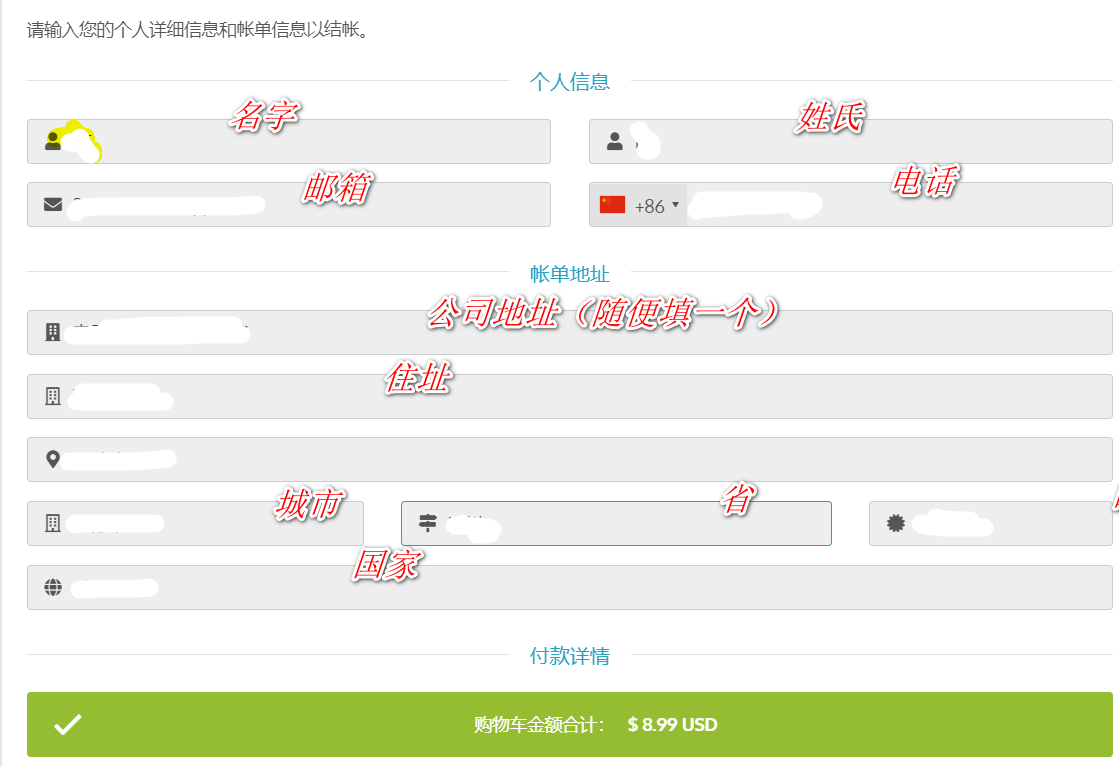Click the signpost icon in province field
The width and height of the screenshot is (1119, 767).
click(428, 523)
